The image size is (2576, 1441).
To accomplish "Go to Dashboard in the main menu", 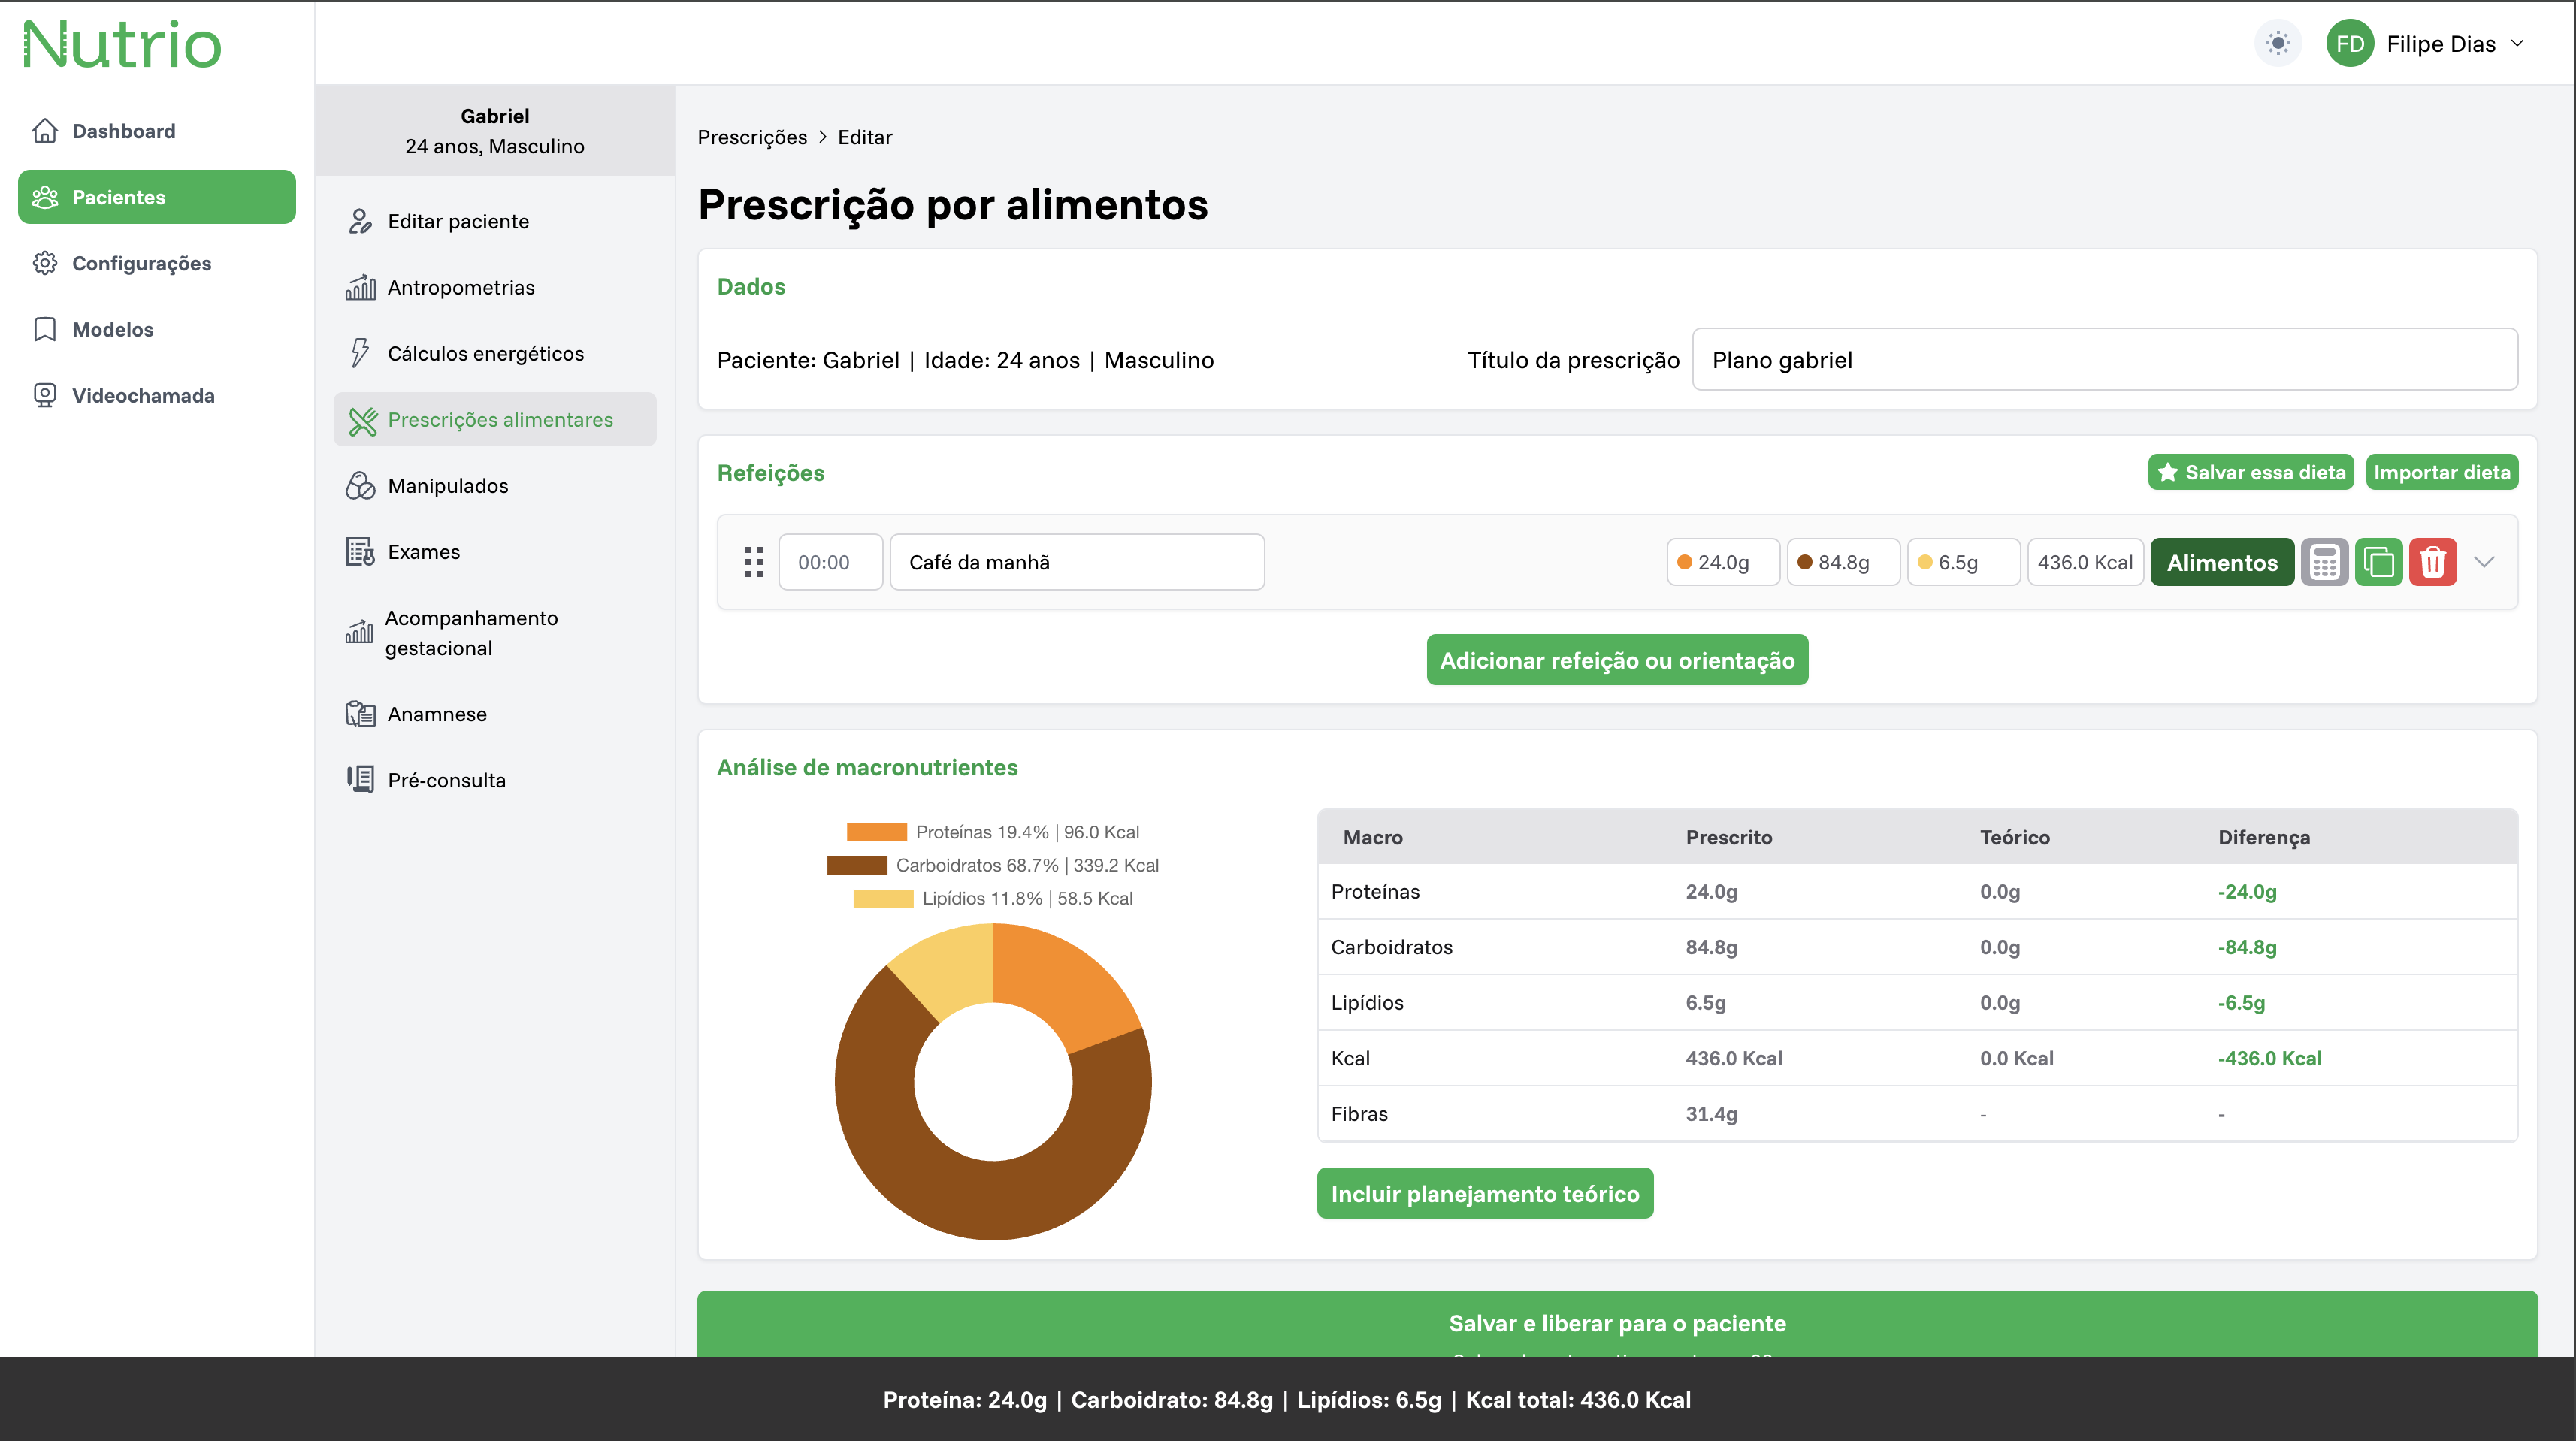I will [123, 131].
